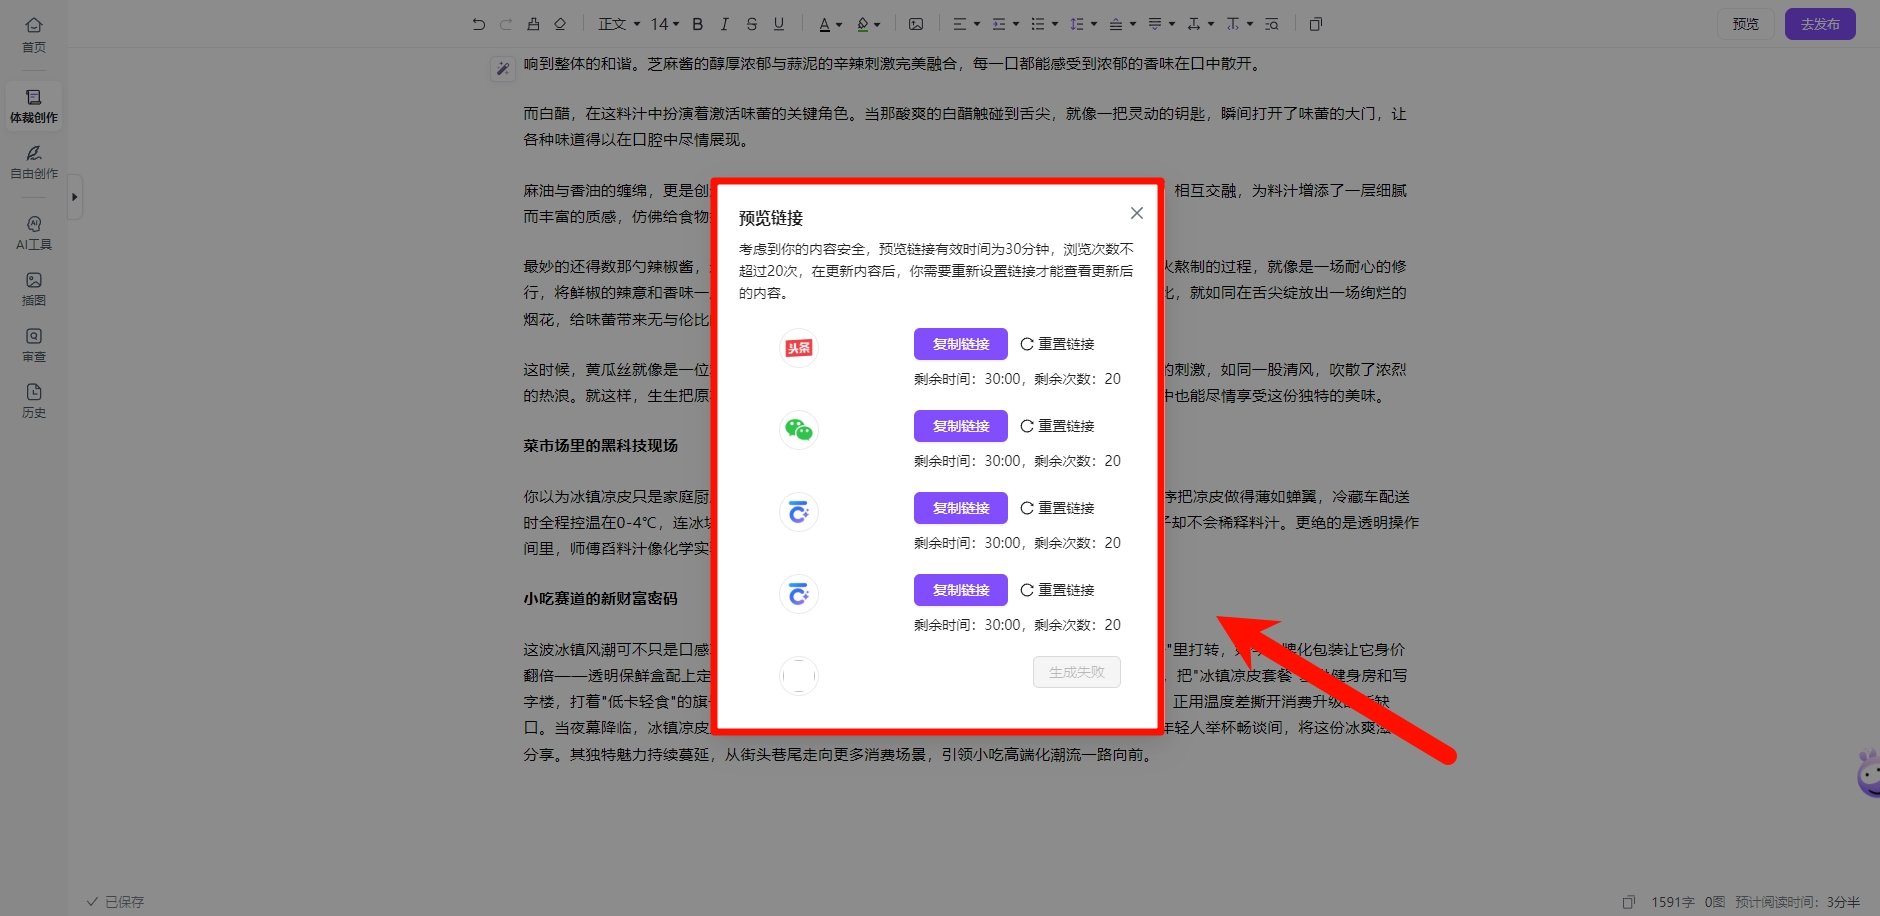The width and height of the screenshot is (1880, 916).
Task: Click the WeChat platform icon
Action: pos(798,430)
